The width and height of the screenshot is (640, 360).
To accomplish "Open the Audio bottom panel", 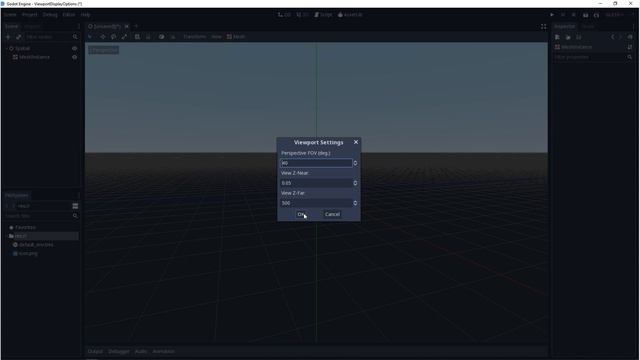I will point(141,351).
